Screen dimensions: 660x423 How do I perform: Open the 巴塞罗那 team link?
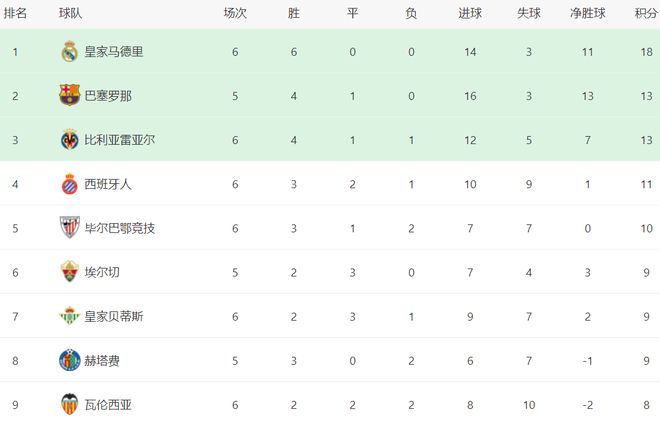(107, 96)
